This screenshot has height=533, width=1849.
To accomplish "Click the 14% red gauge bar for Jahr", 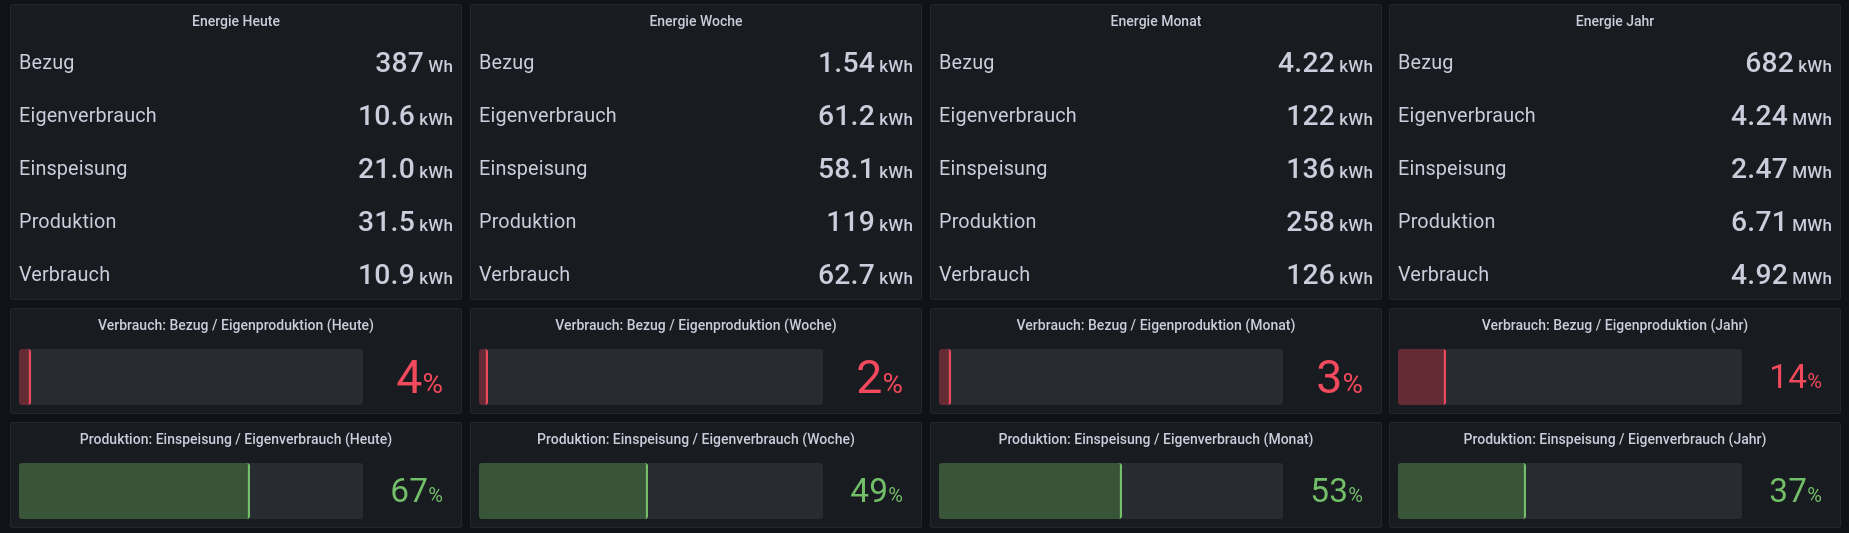I will (1569, 377).
